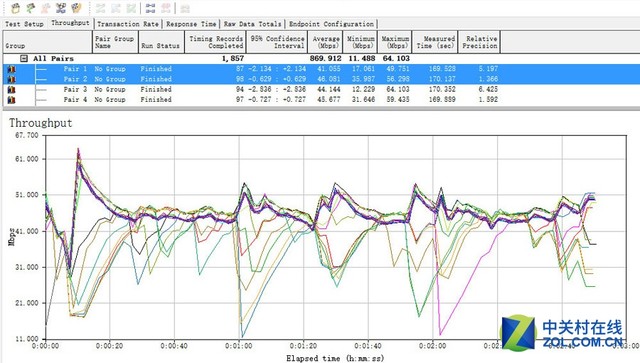Click Pair 1 minimum value 17.061
The height and width of the screenshot is (363, 640).
363,69
